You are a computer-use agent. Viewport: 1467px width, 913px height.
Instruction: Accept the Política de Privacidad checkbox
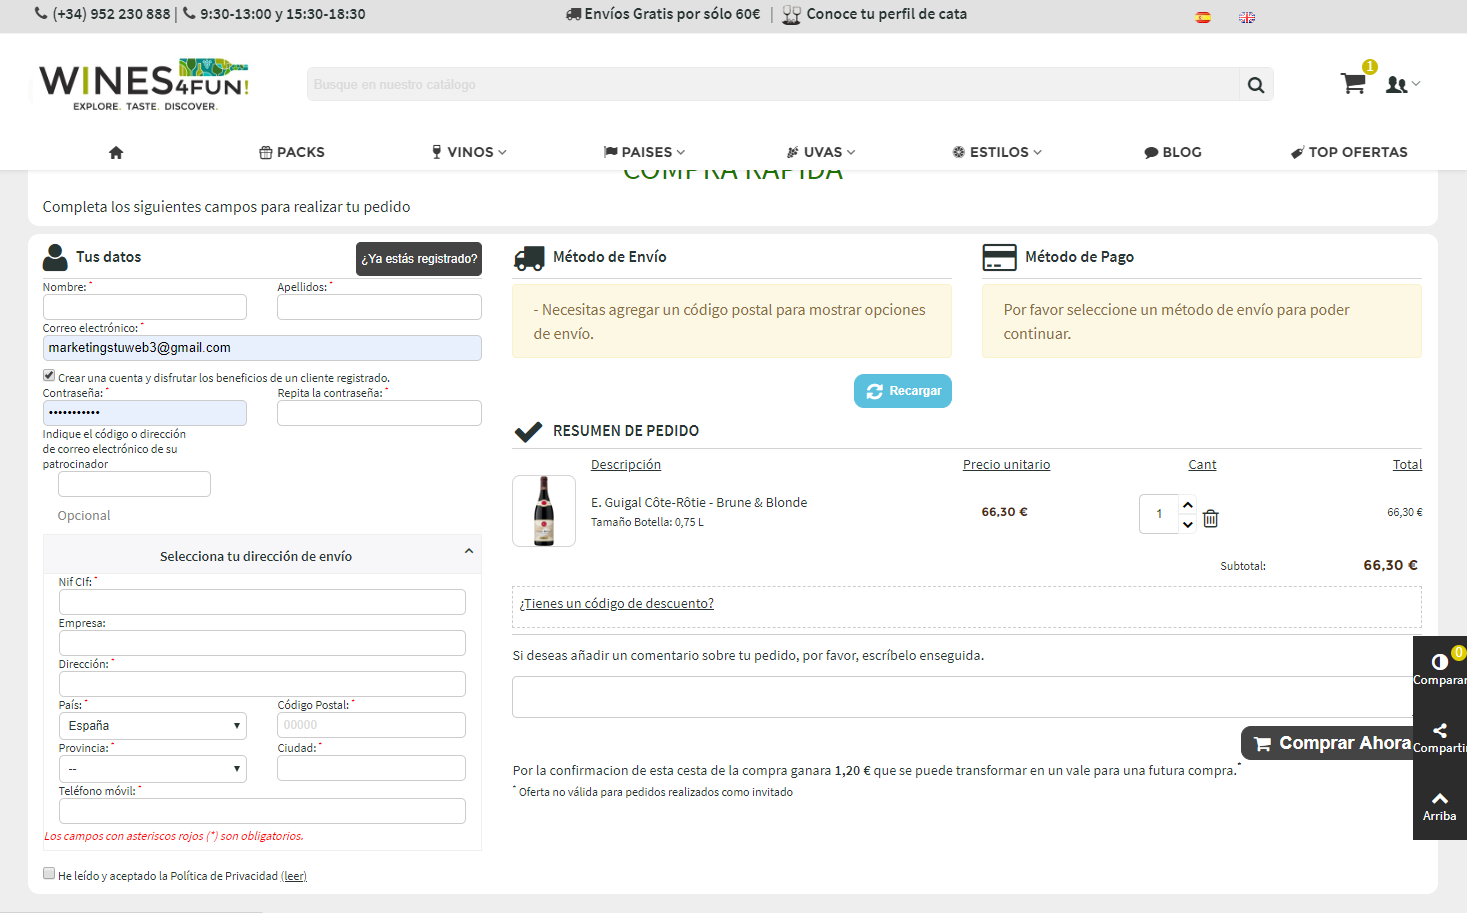click(x=49, y=874)
